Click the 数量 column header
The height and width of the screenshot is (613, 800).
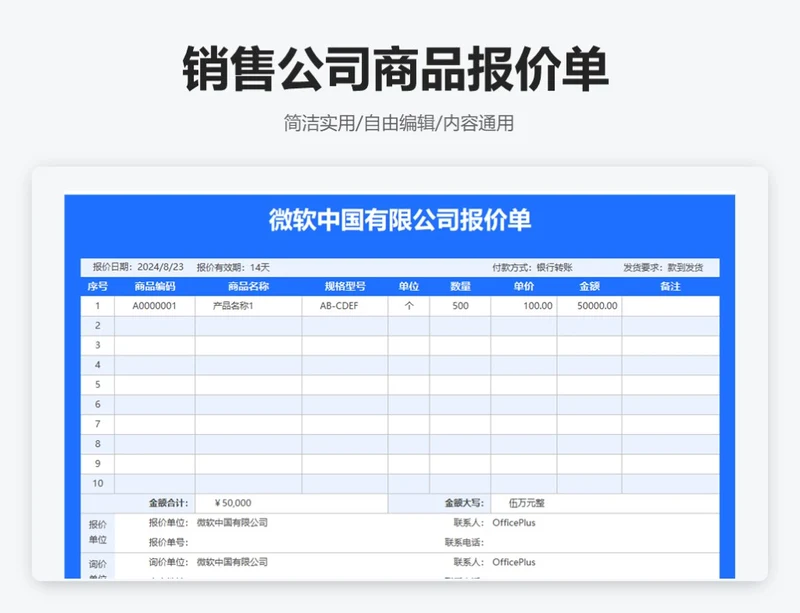tap(460, 286)
